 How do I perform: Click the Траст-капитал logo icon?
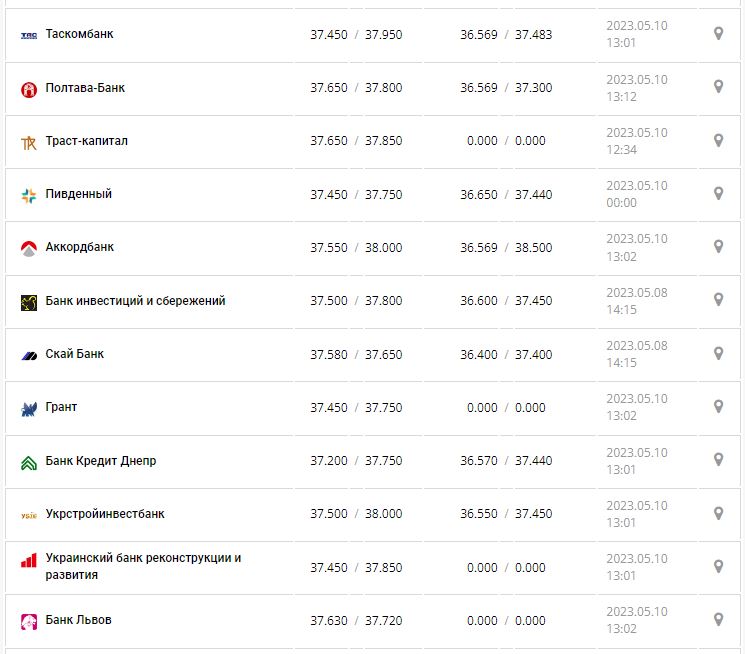click(28, 142)
